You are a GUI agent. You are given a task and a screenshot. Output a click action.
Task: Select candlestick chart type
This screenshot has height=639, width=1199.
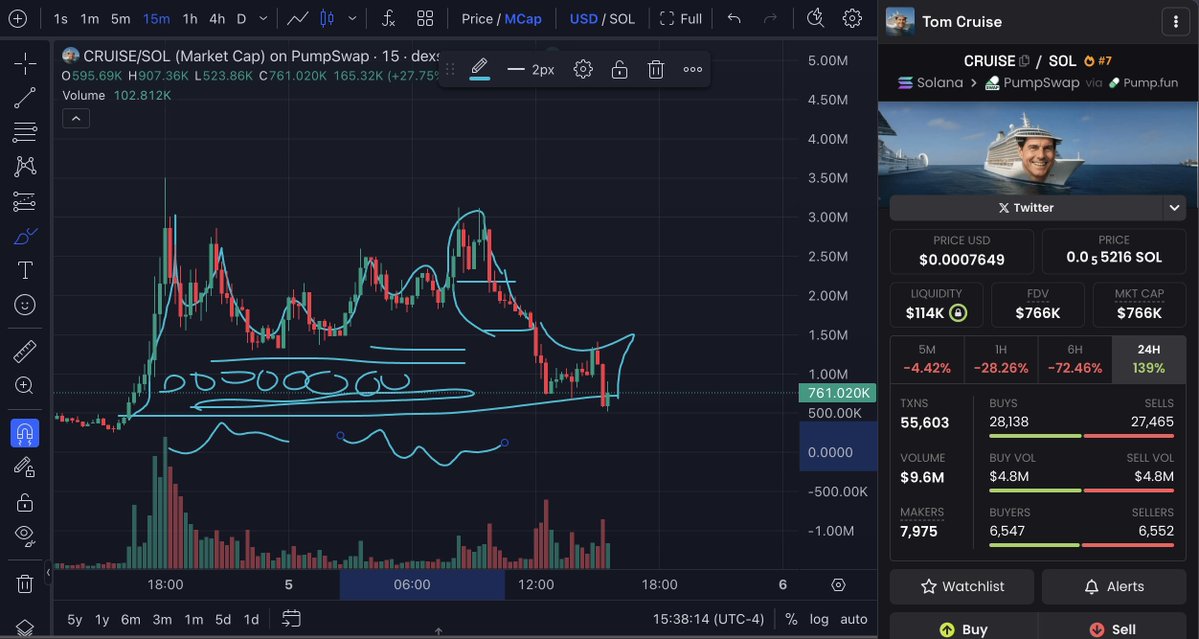click(327, 18)
